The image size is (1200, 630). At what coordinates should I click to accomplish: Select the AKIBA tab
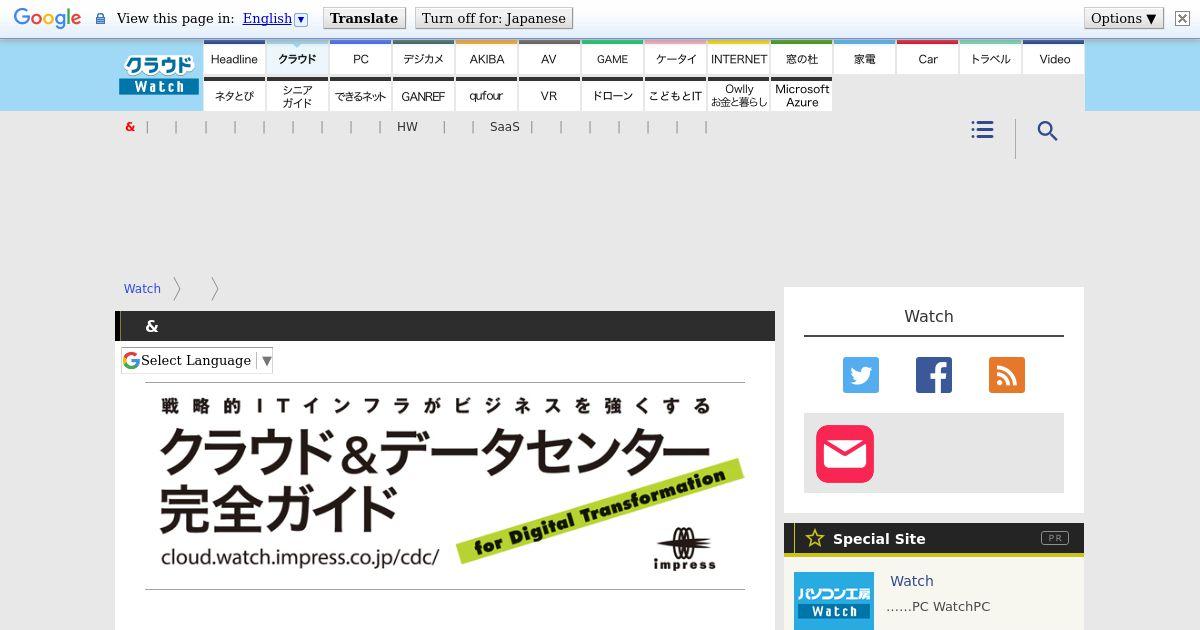click(487, 58)
